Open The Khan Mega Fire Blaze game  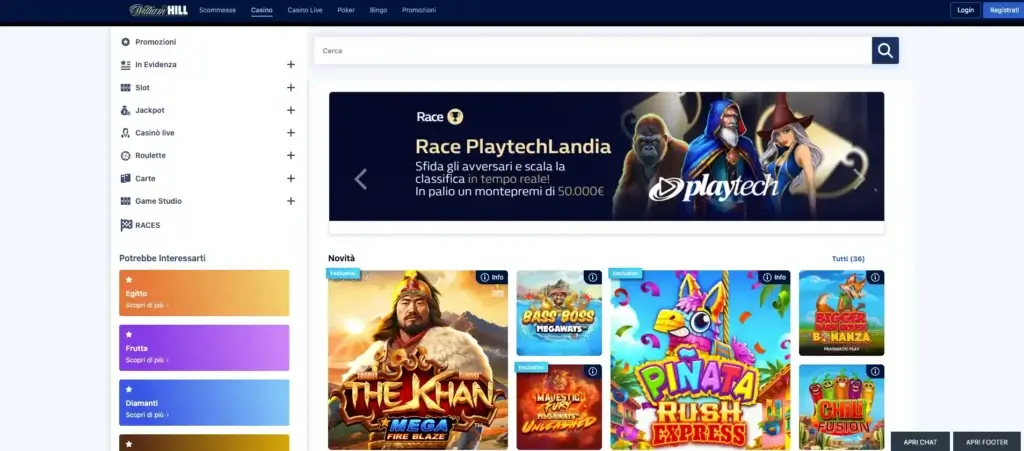coord(418,360)
